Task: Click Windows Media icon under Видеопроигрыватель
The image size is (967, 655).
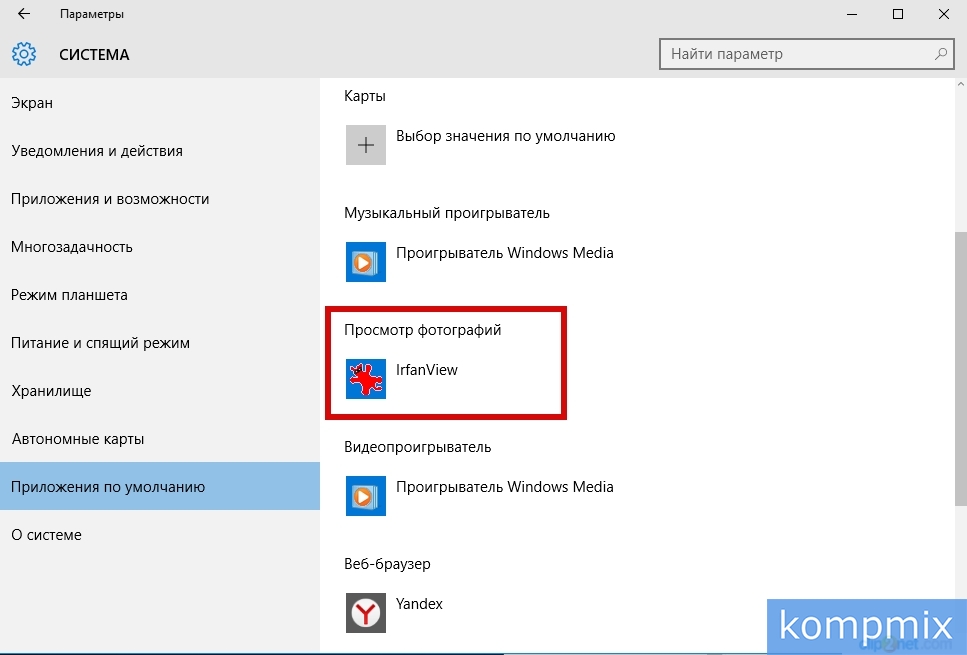Action: 366,496
